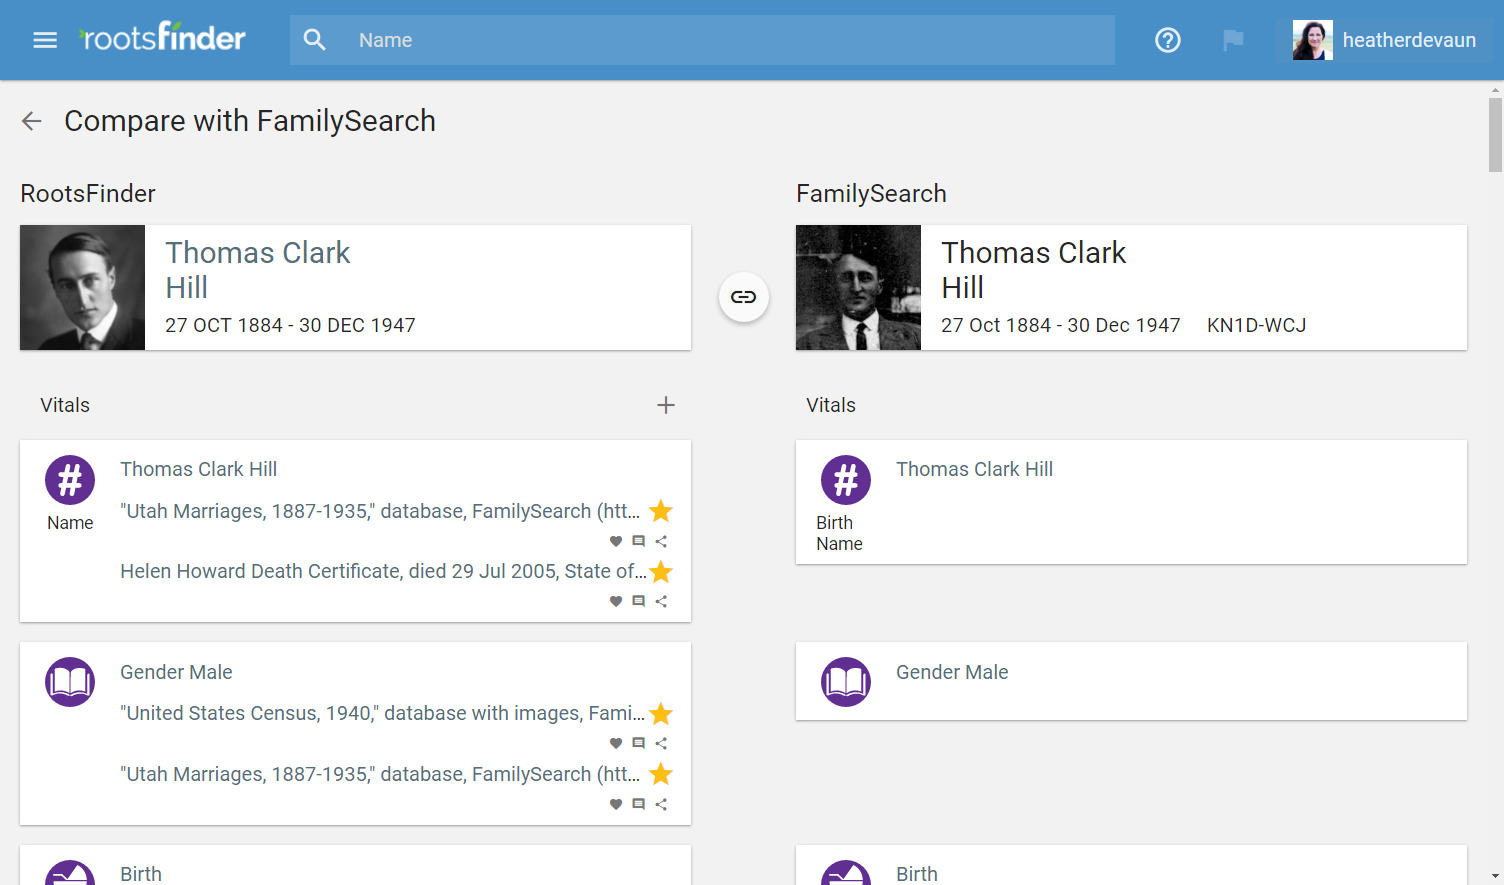
Task: Open Utah Marriages source under Gender Male
Action: [380, 774]
